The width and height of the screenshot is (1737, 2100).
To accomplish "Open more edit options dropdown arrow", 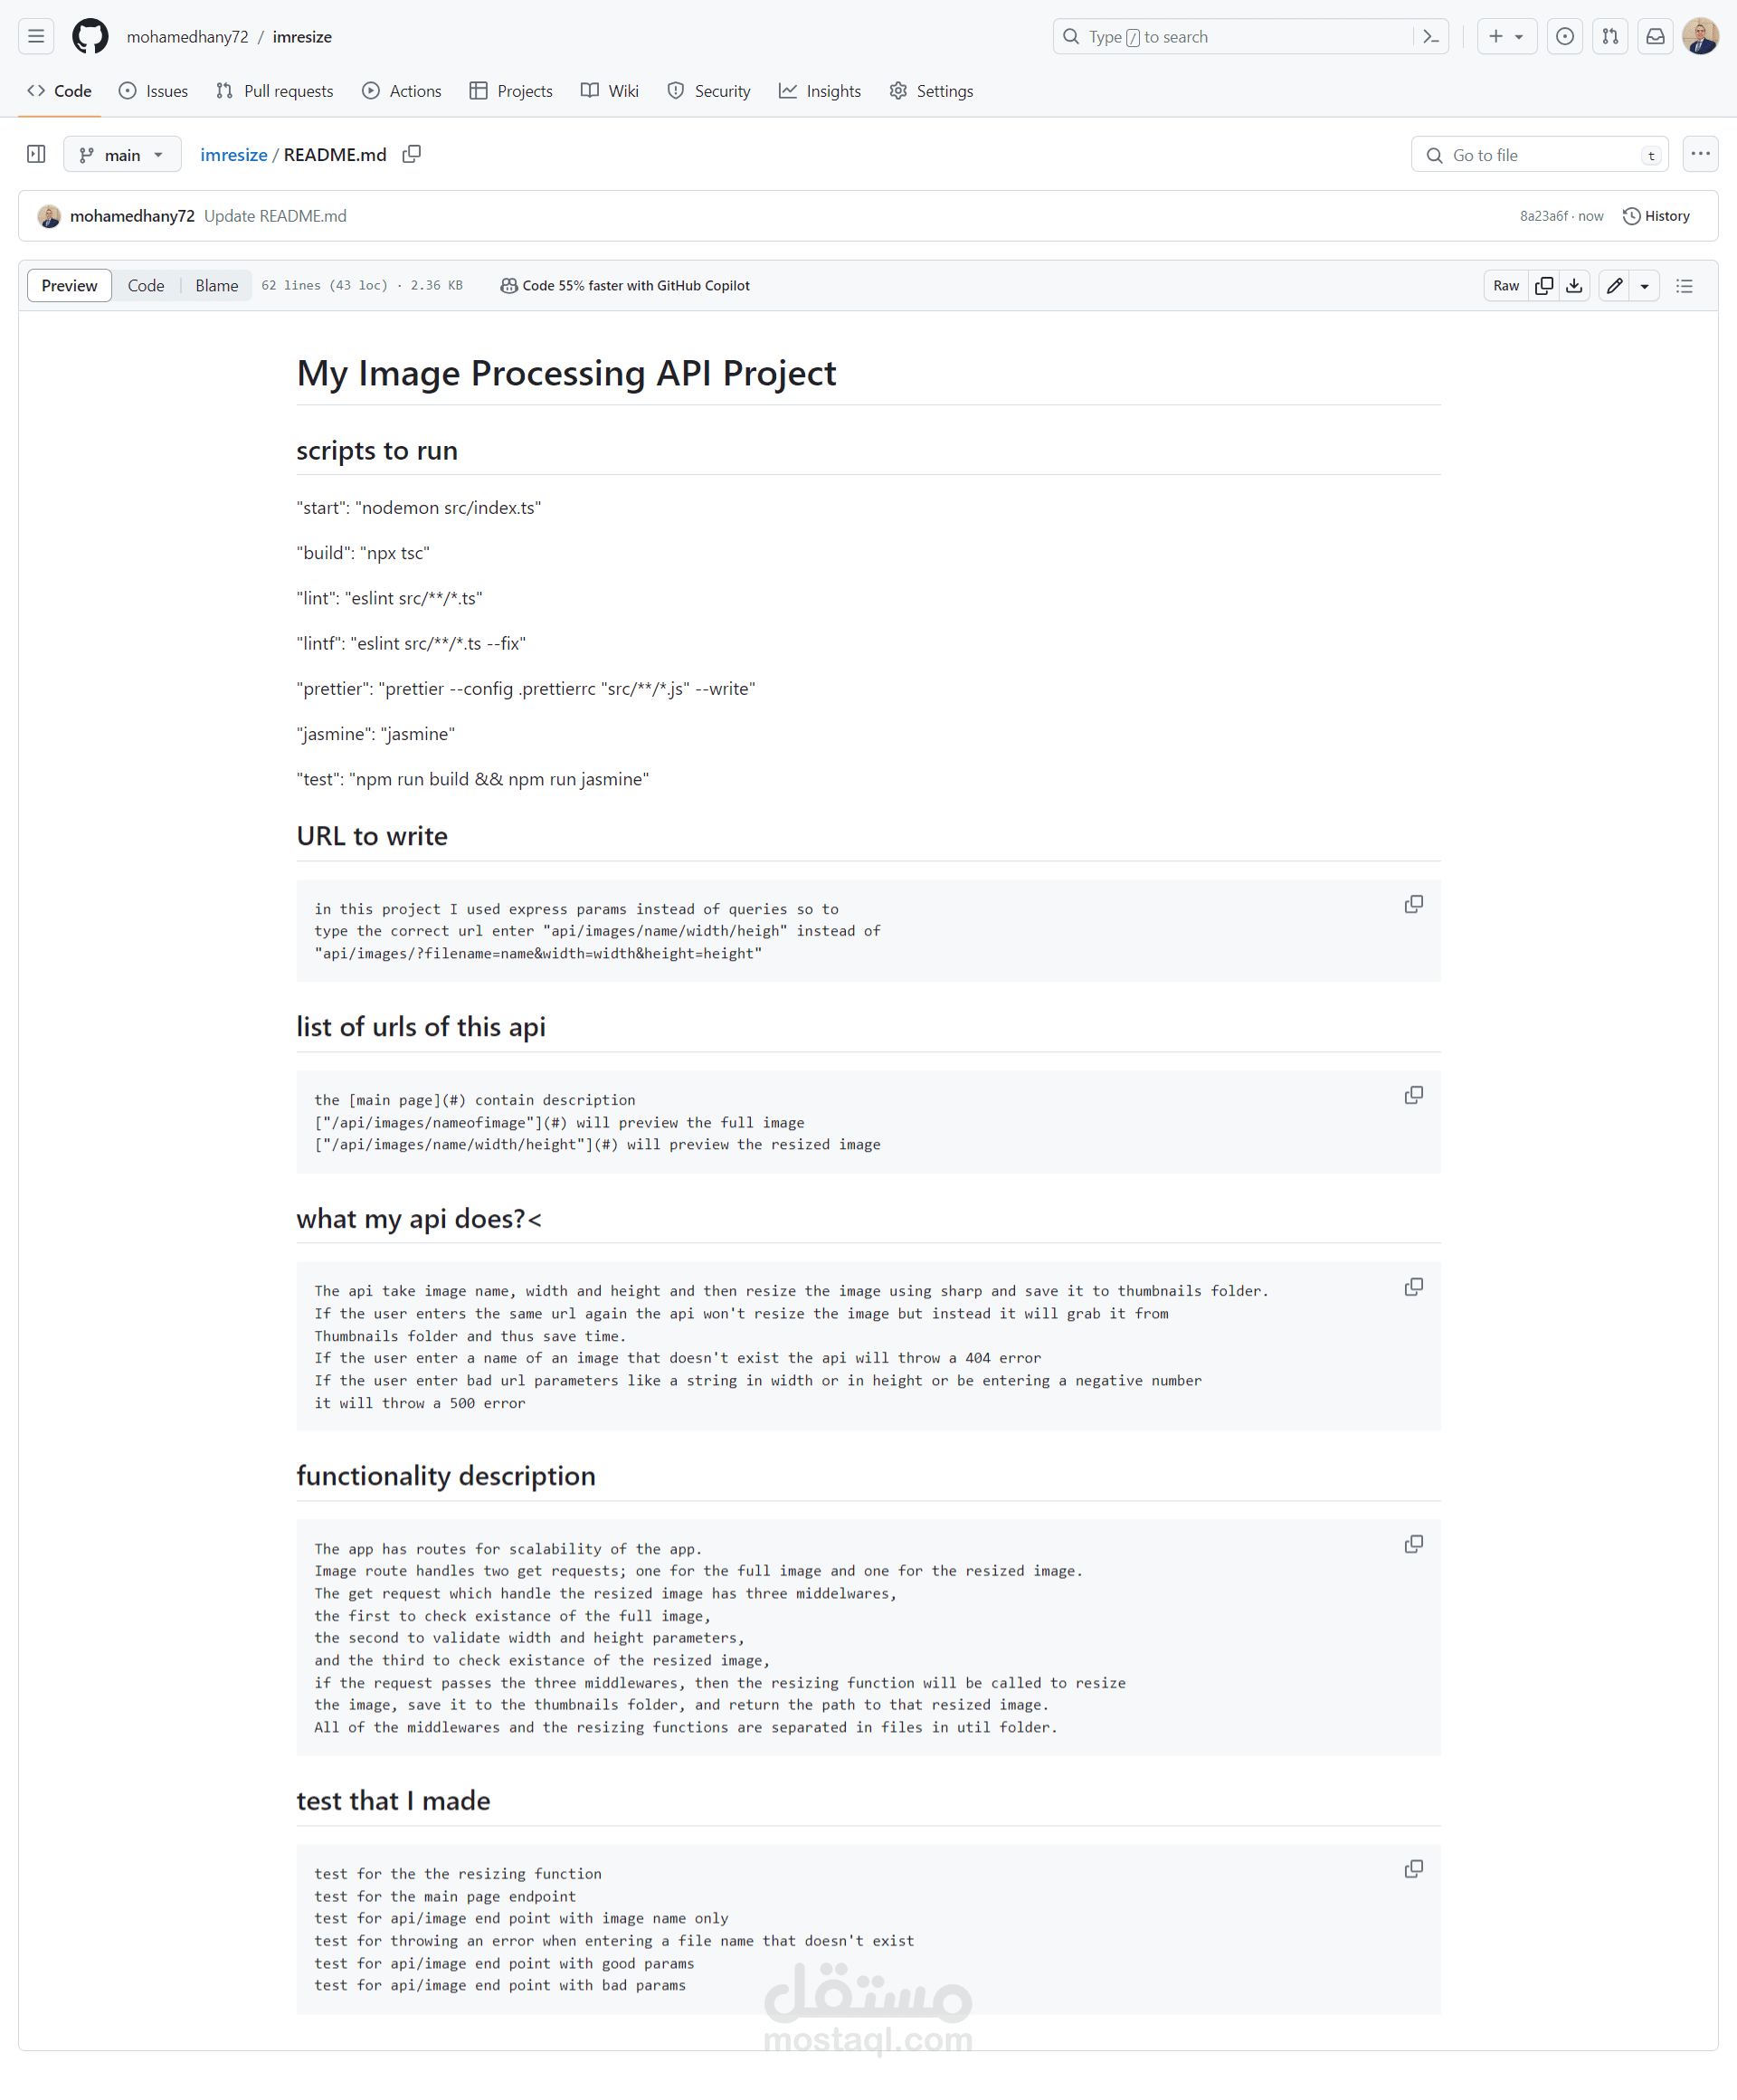I will click(1644, 286).
